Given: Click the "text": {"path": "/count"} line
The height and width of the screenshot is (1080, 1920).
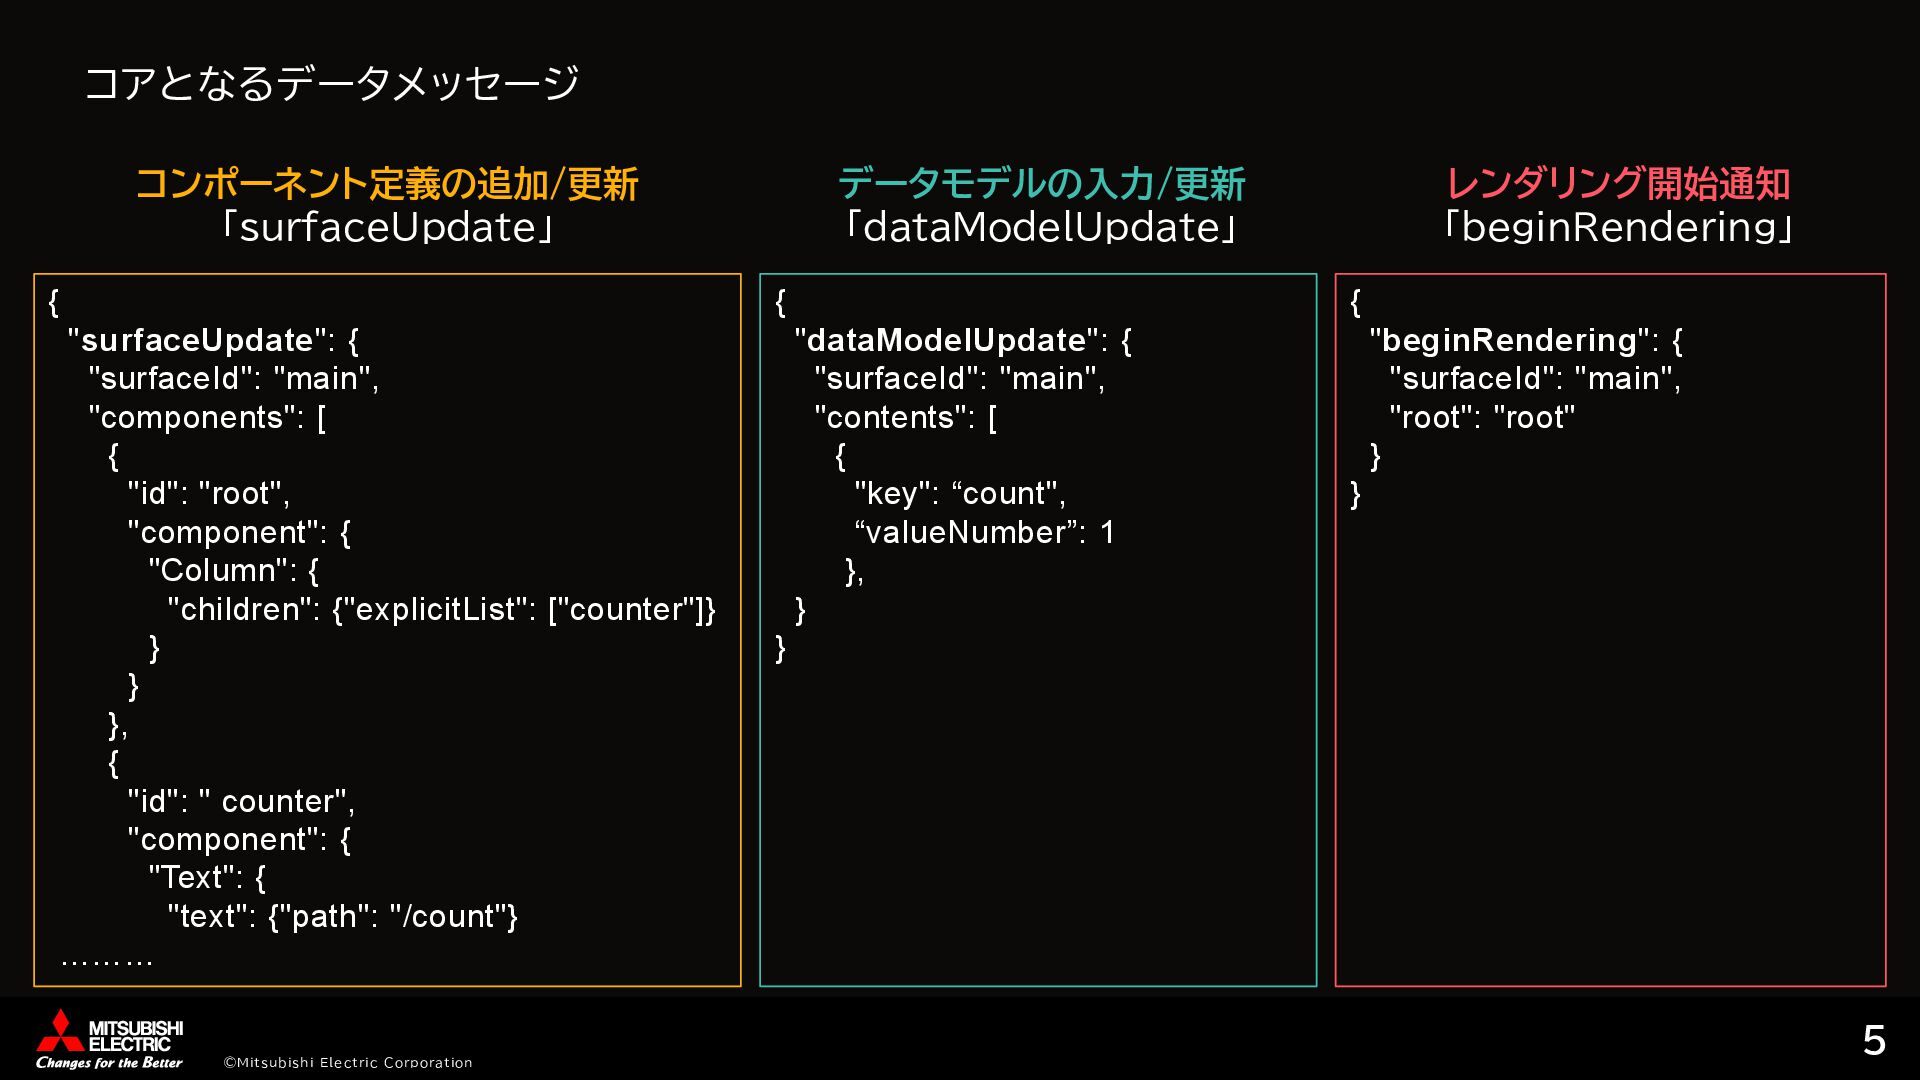Looking at the screenshot, I should [x=342, y=917].
